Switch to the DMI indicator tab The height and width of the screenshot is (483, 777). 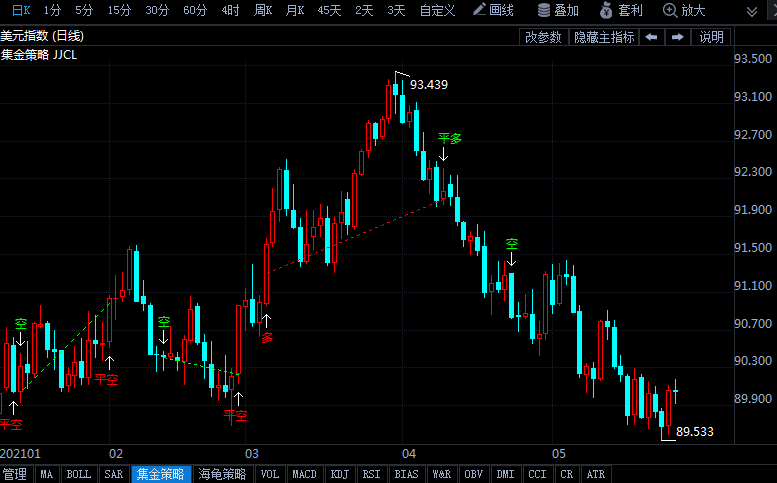[x=505, y=474]
